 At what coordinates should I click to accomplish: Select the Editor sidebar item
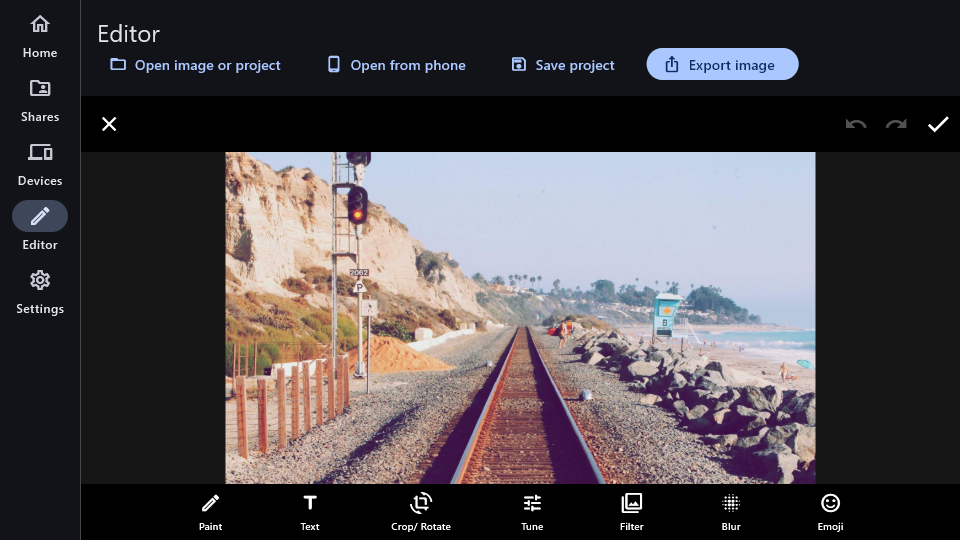[x=40, y=228]
